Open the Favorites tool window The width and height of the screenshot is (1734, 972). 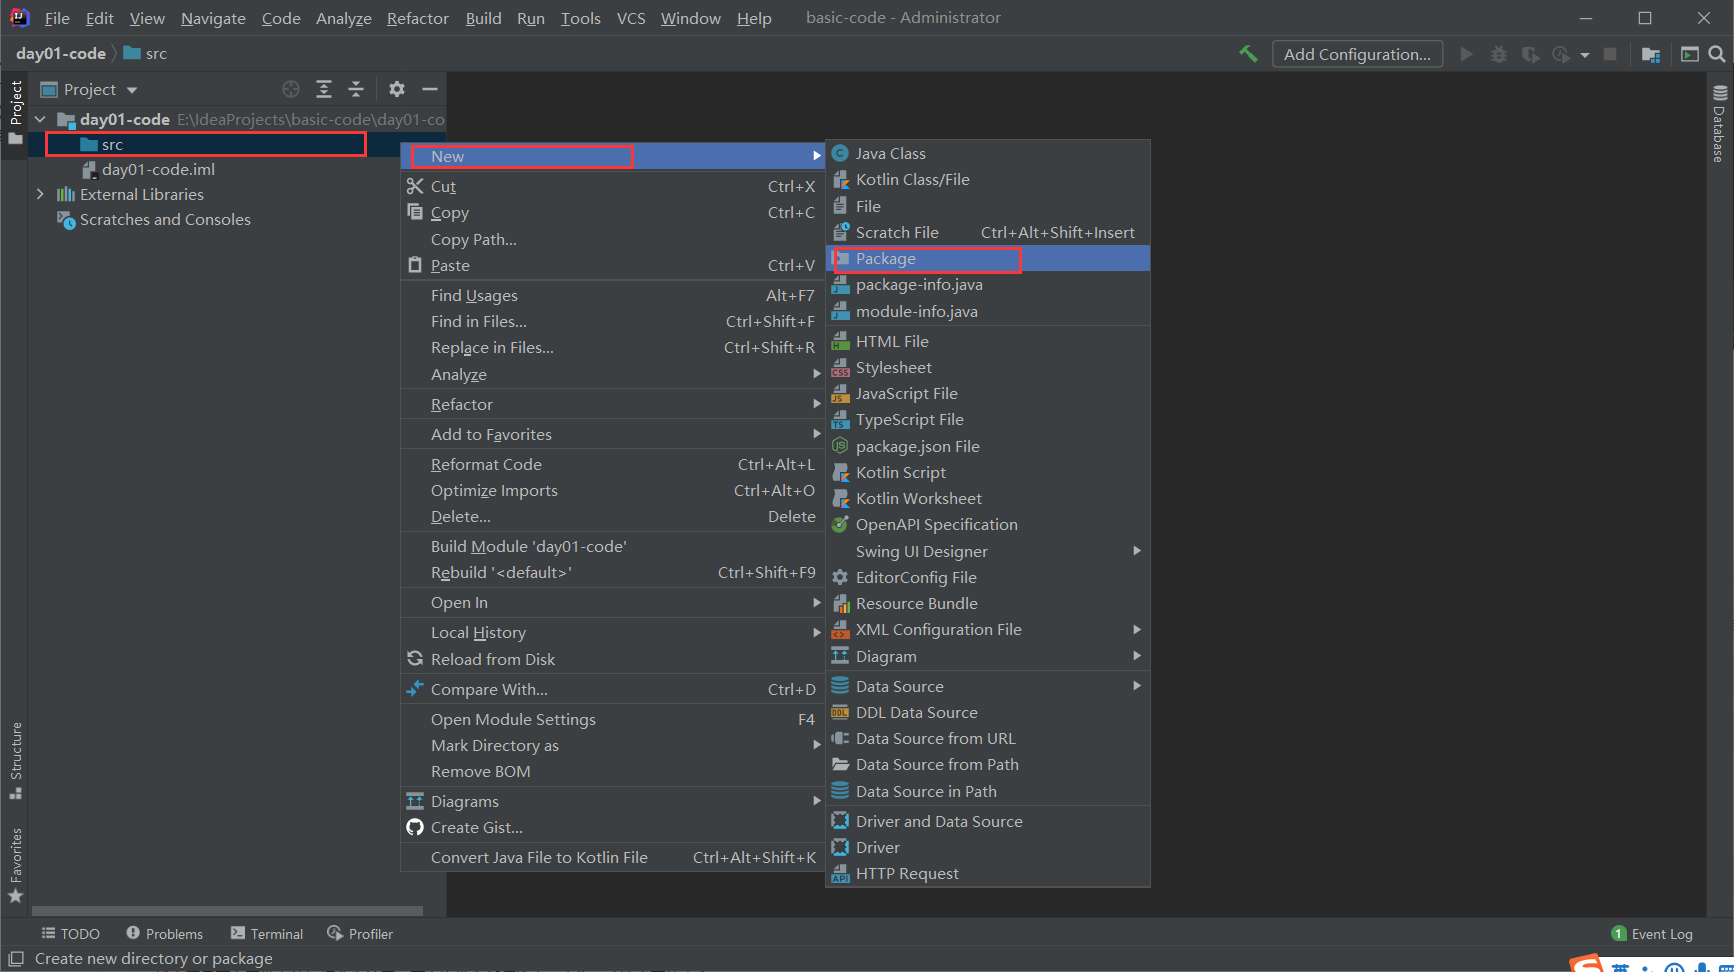tap(16, 866)
